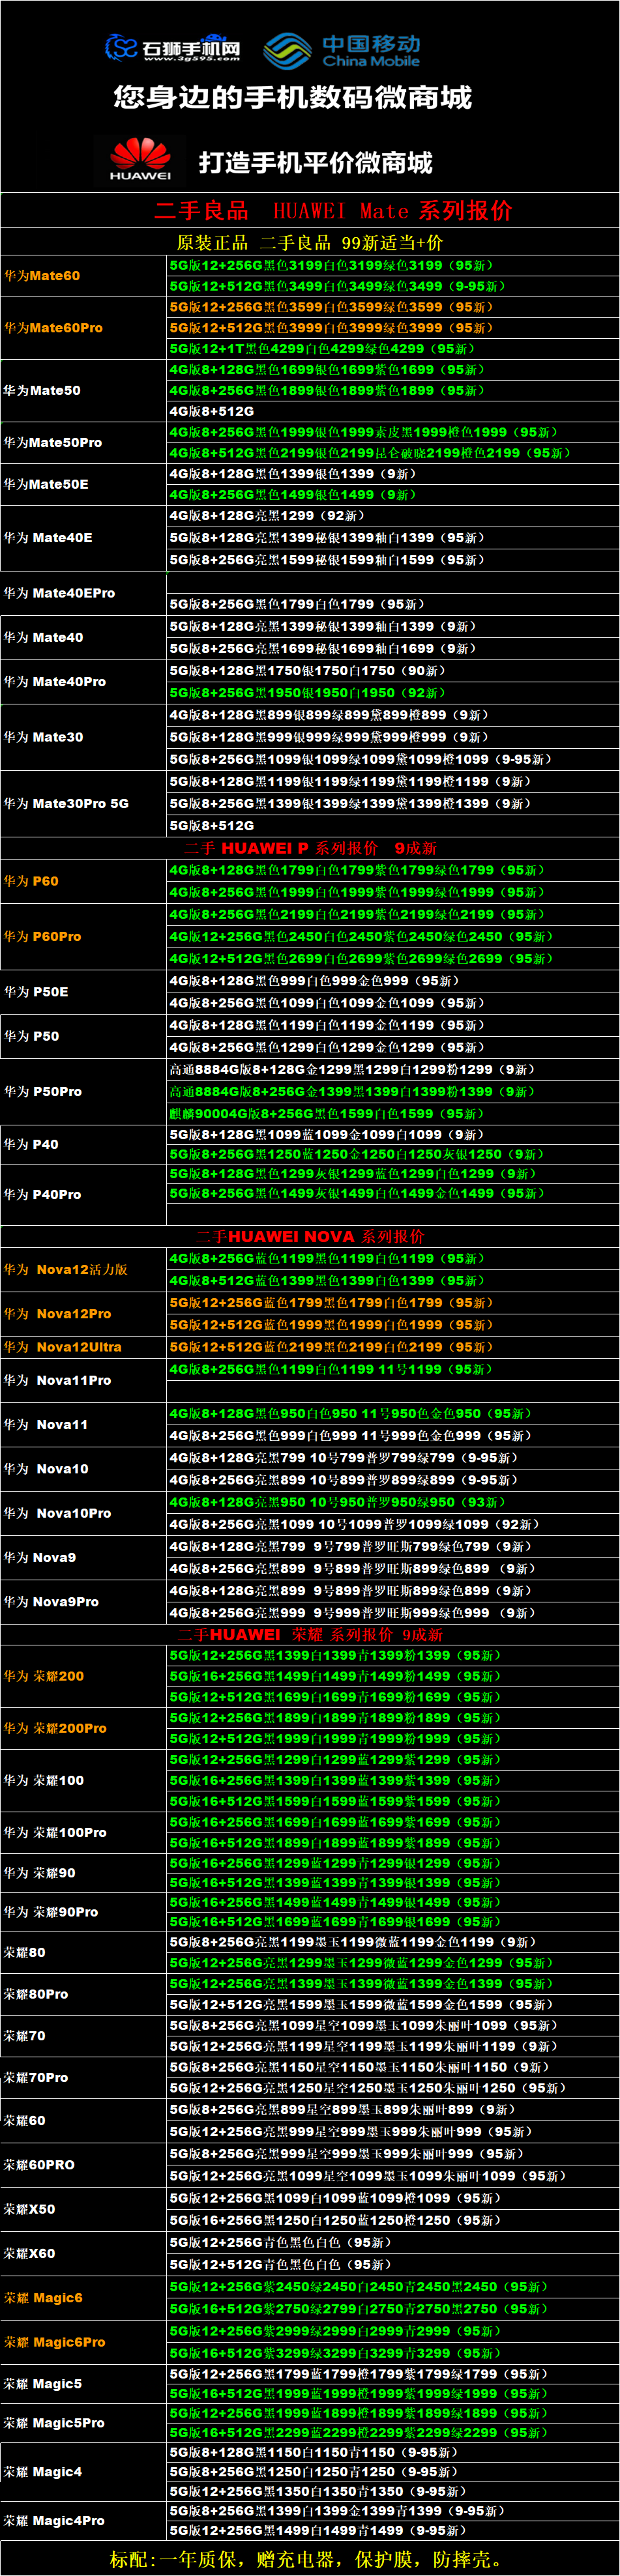Select the 华为 Nova12Ultra model cell
The width and height of the screenshot is (620, 2576).
(83, 1347)
